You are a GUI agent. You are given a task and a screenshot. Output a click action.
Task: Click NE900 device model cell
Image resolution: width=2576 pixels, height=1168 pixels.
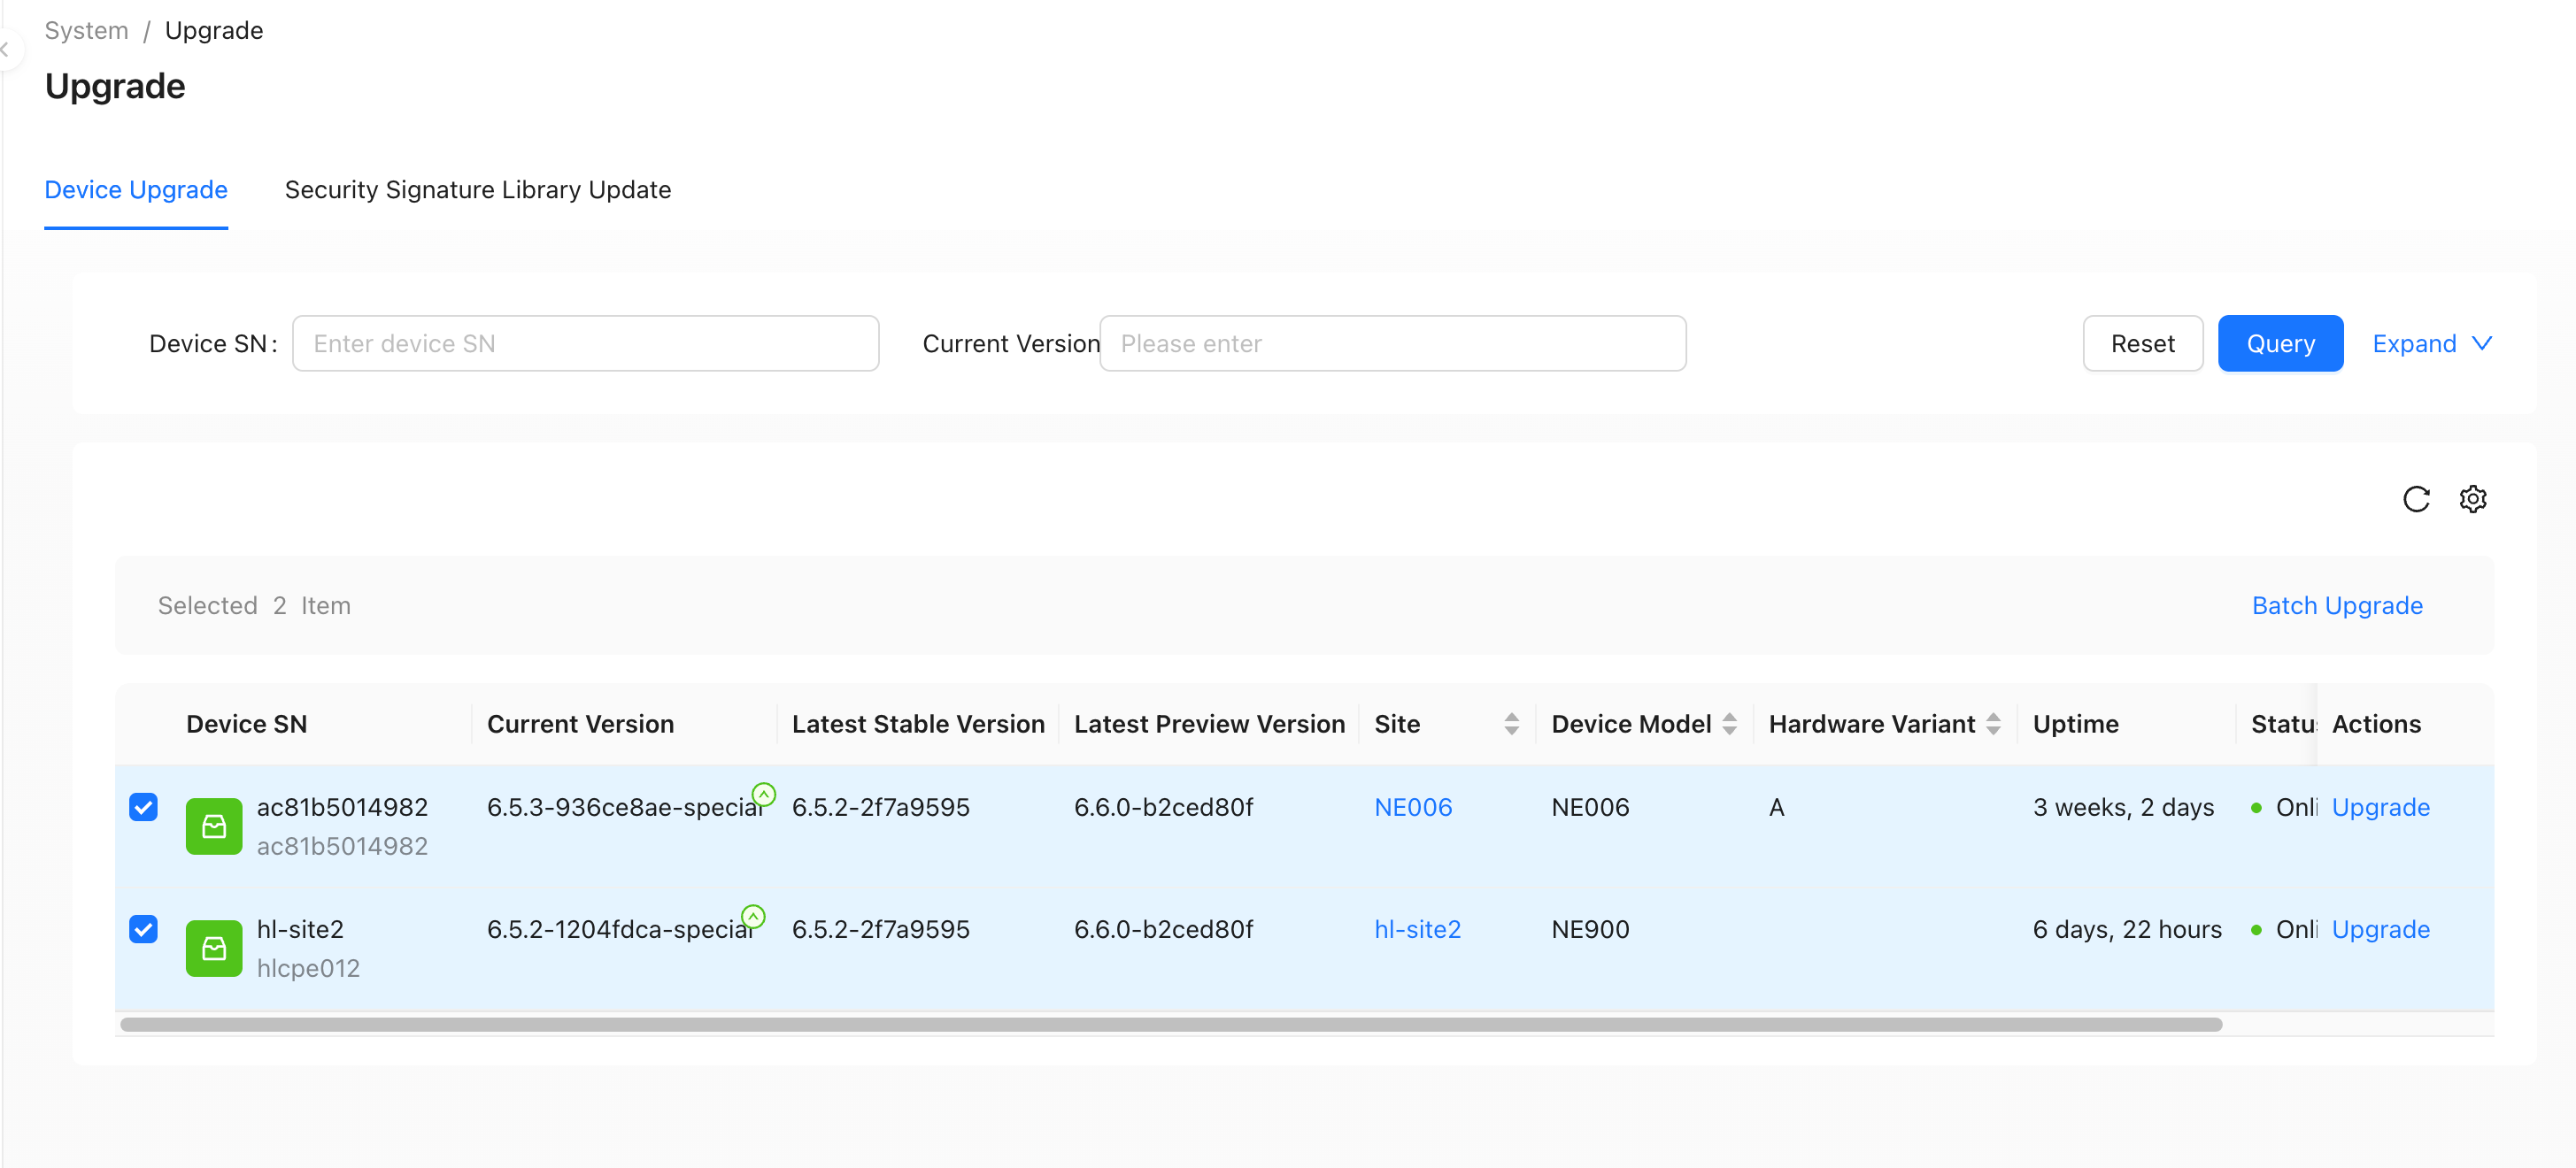(x=1590, y=929)
